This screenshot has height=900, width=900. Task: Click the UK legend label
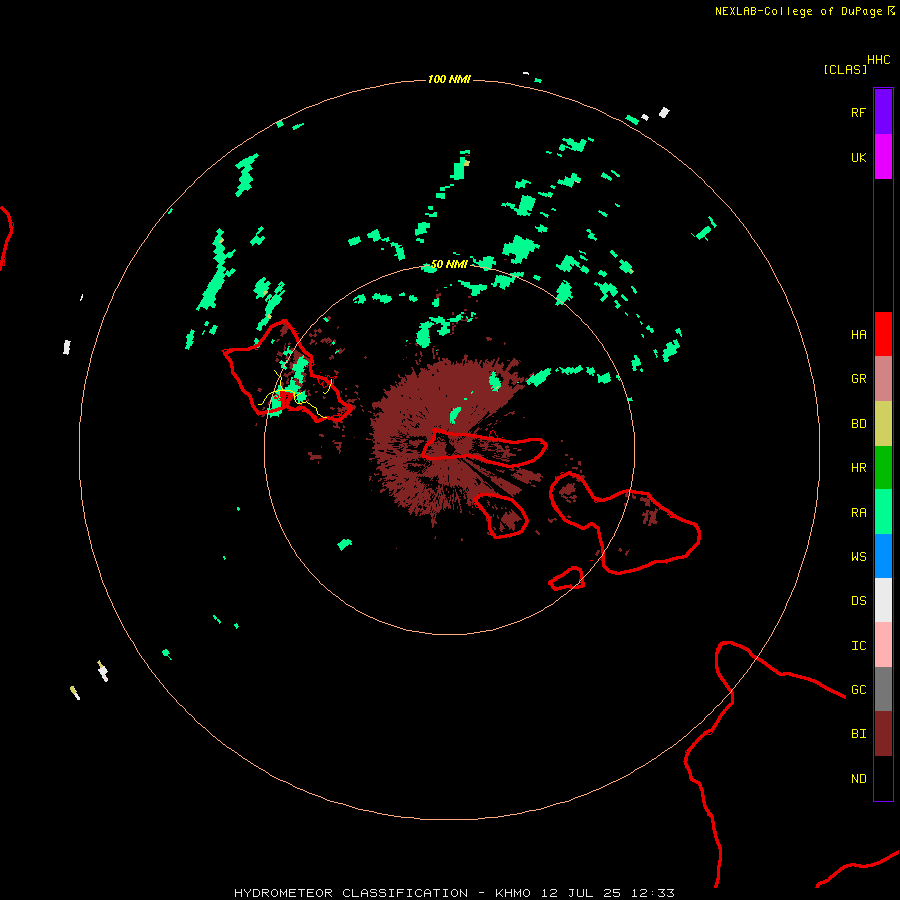pos(858,157)
